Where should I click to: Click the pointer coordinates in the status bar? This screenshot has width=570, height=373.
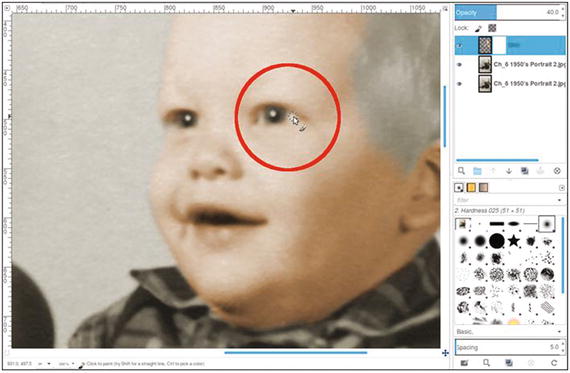click(x=19, y=364)
